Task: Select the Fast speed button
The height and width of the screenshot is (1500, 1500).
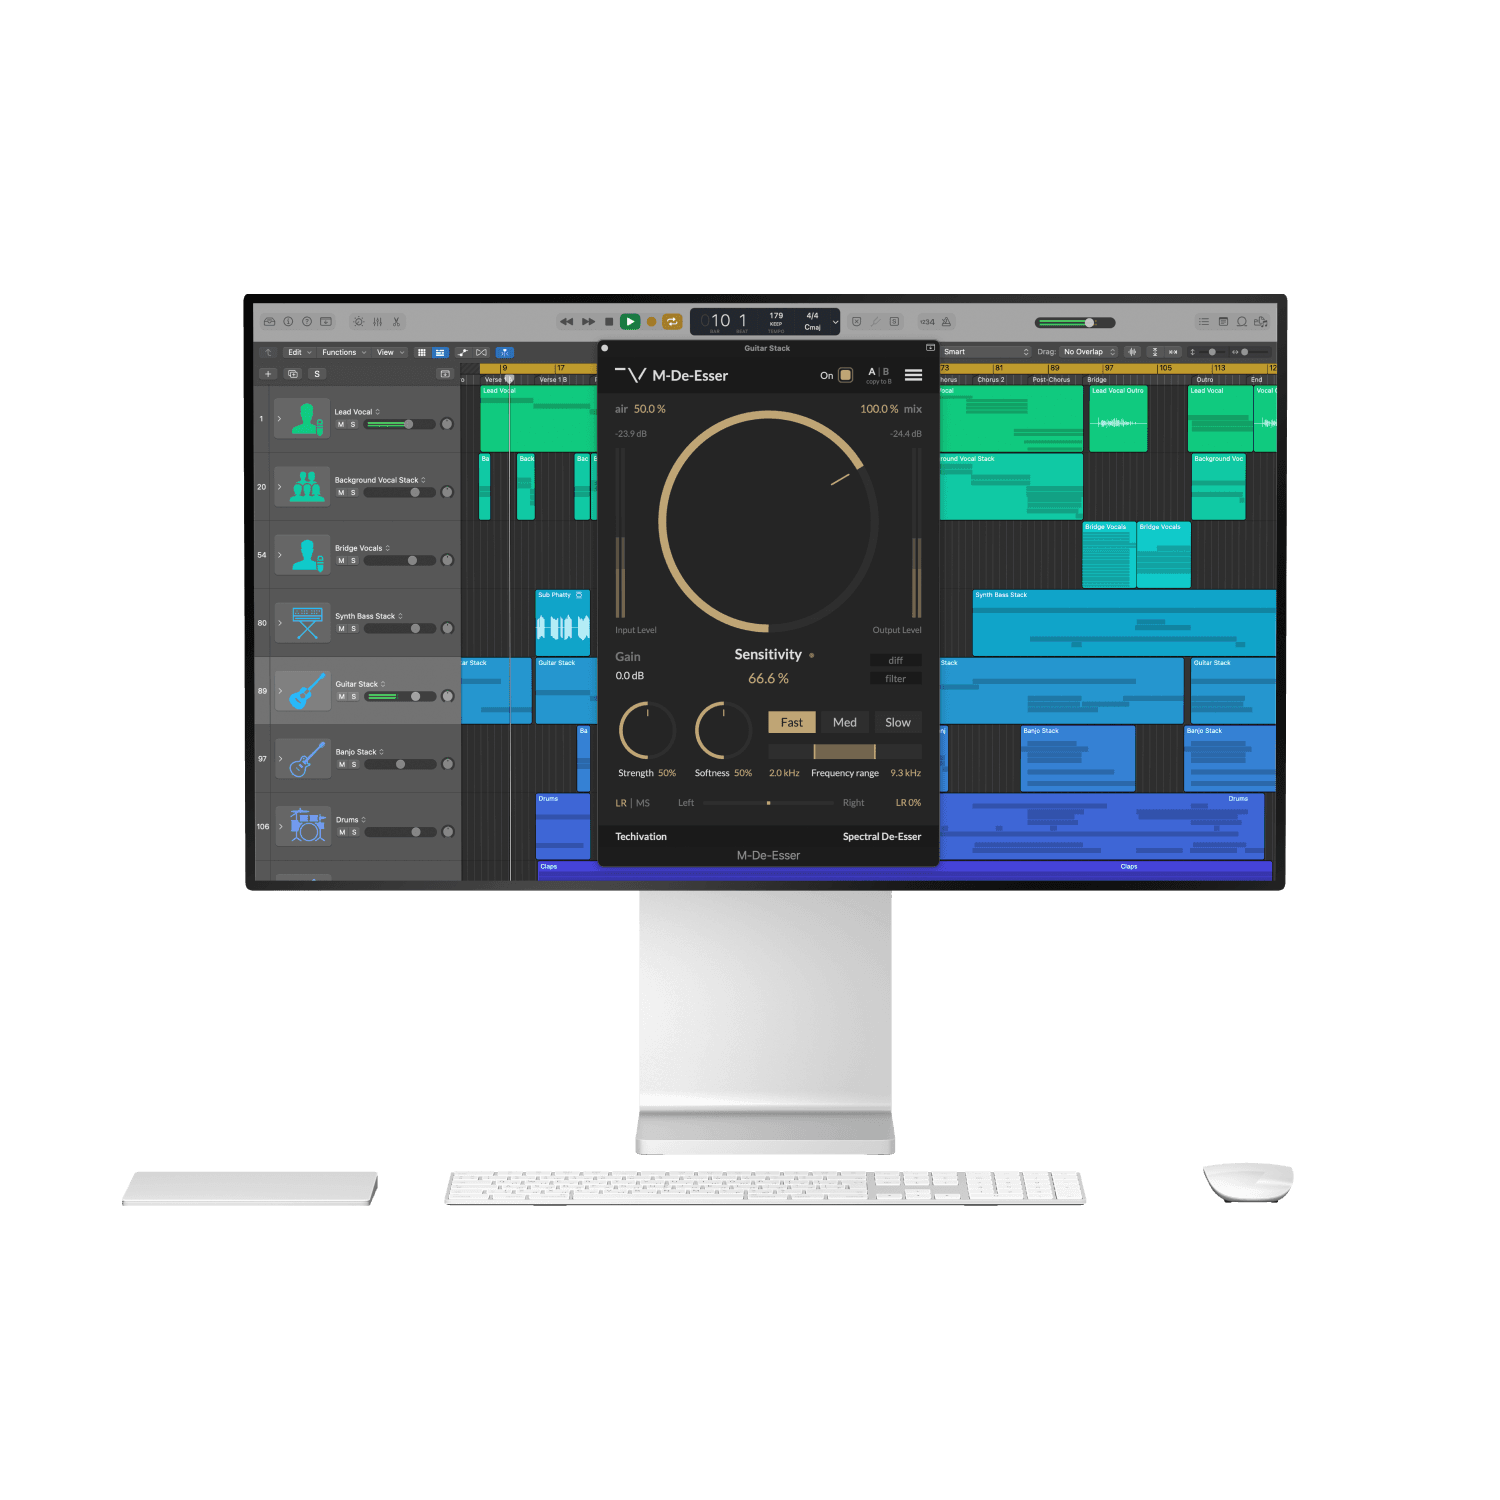Action: click(792, 722)
